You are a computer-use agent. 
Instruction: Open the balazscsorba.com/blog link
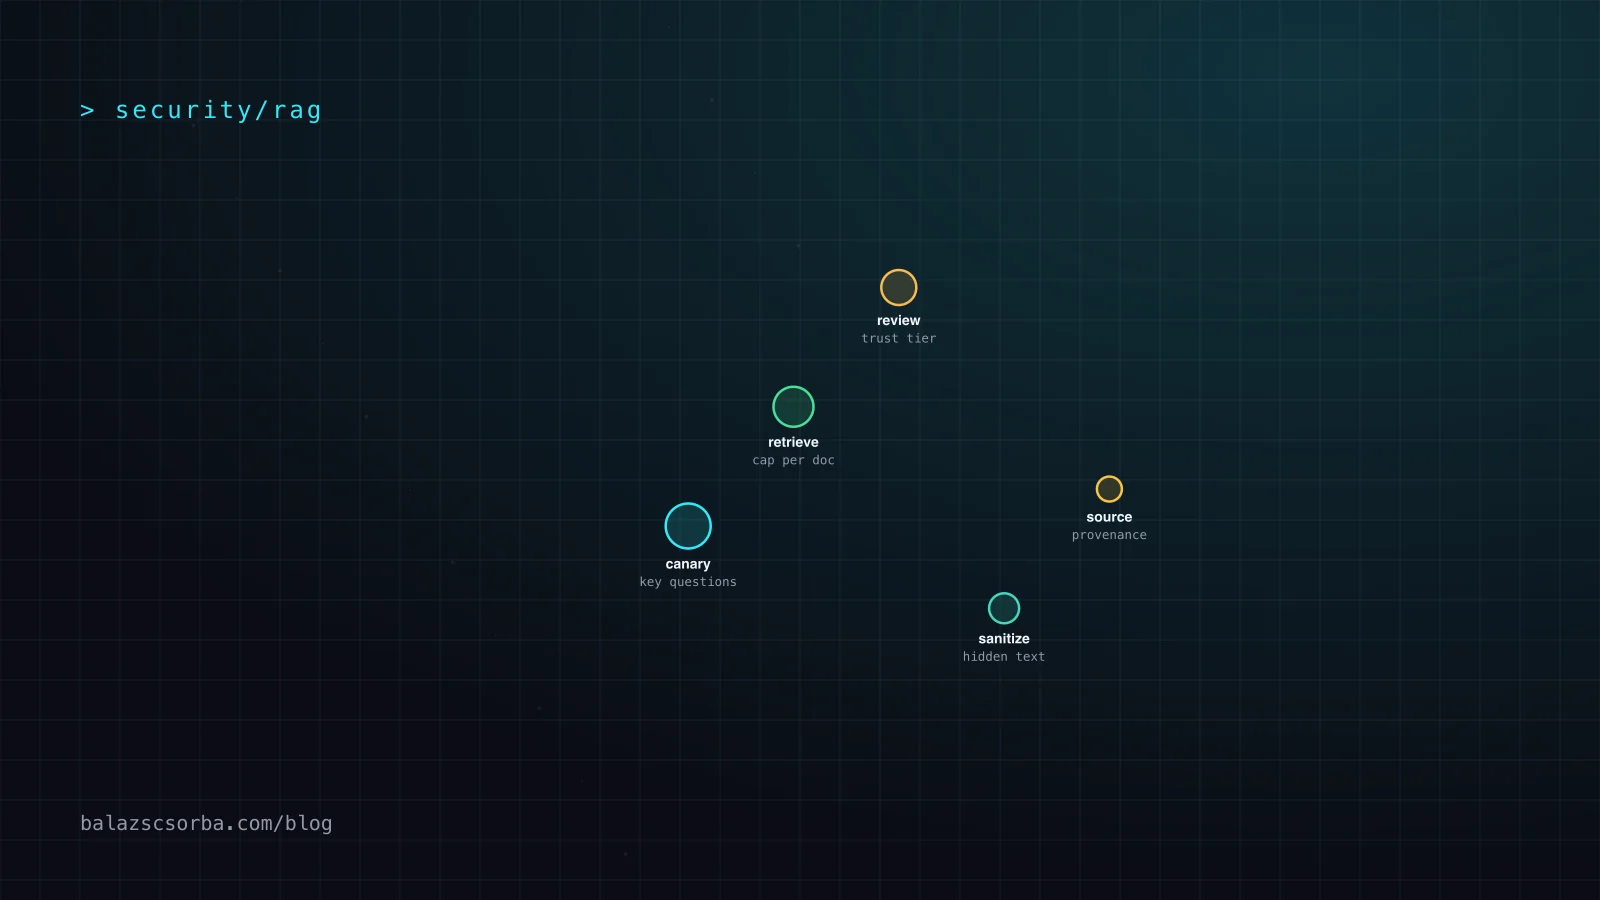[x=206, y=823]
